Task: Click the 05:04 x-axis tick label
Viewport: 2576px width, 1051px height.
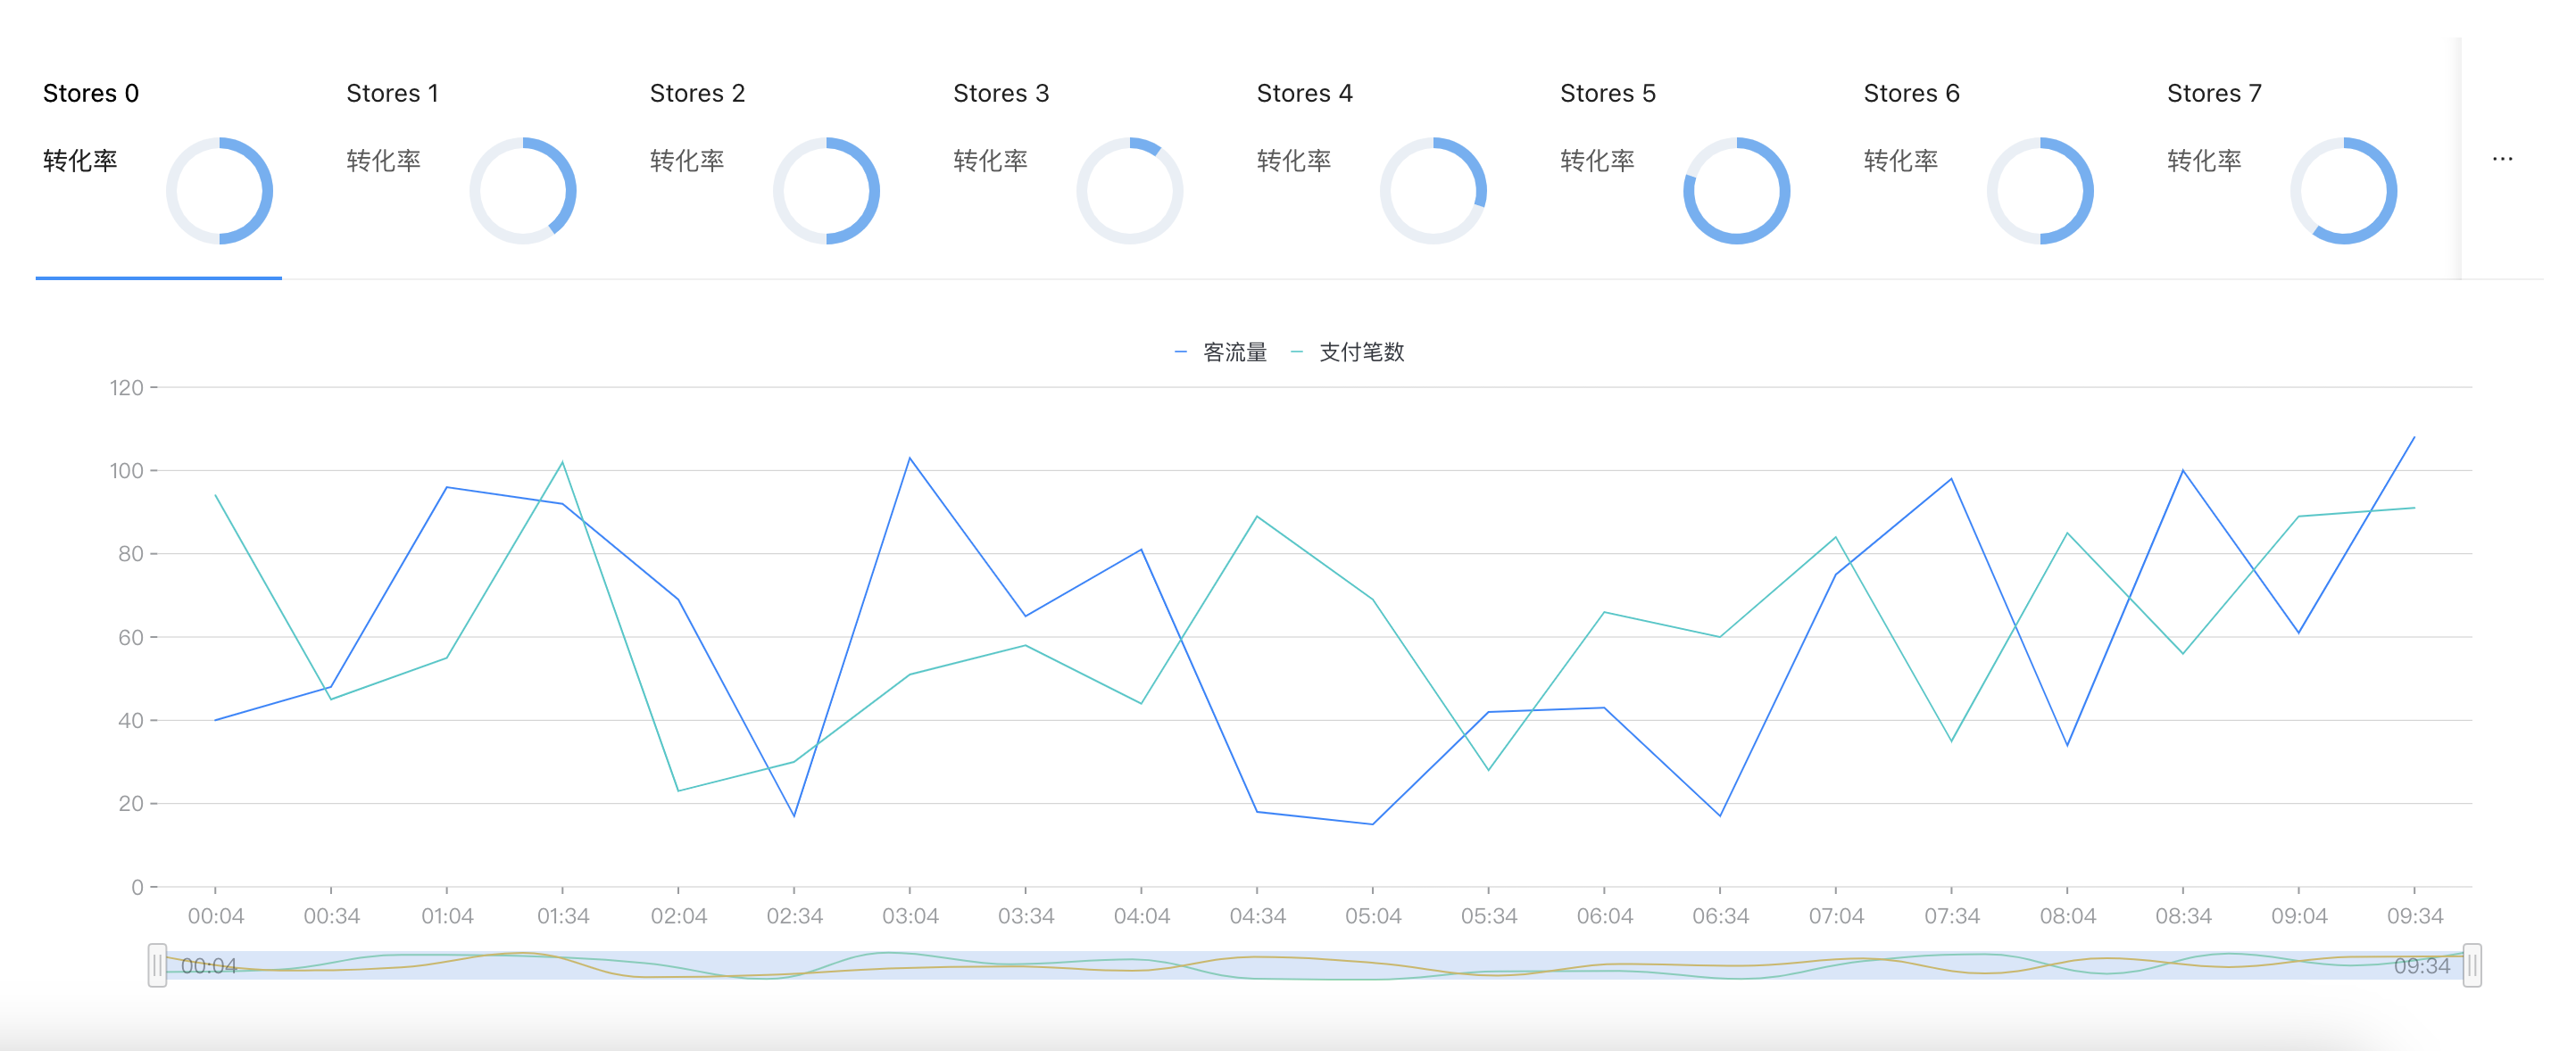Action: point(1373,916)
